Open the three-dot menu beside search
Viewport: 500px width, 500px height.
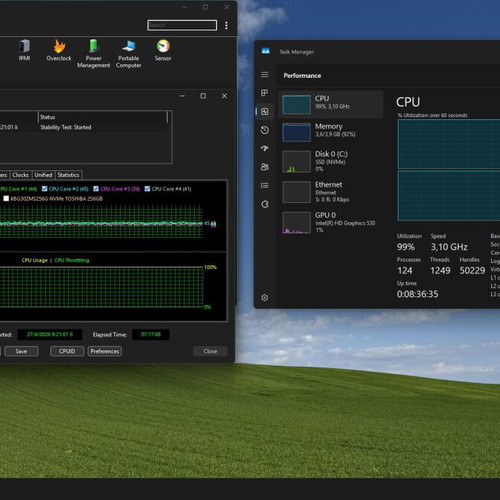pyautogui.click(x=226, y=25)
